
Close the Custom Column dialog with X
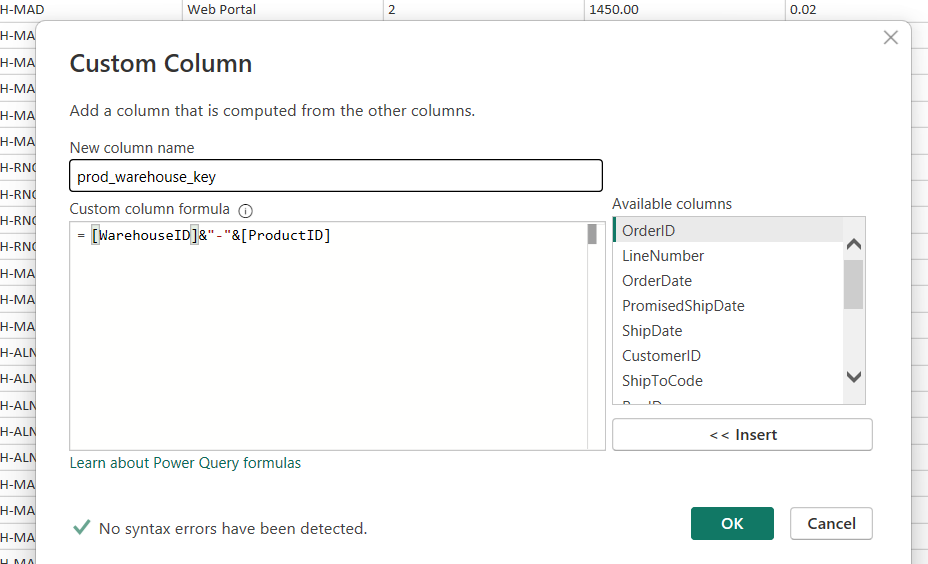pyautogui.click(x=890, y=38)
